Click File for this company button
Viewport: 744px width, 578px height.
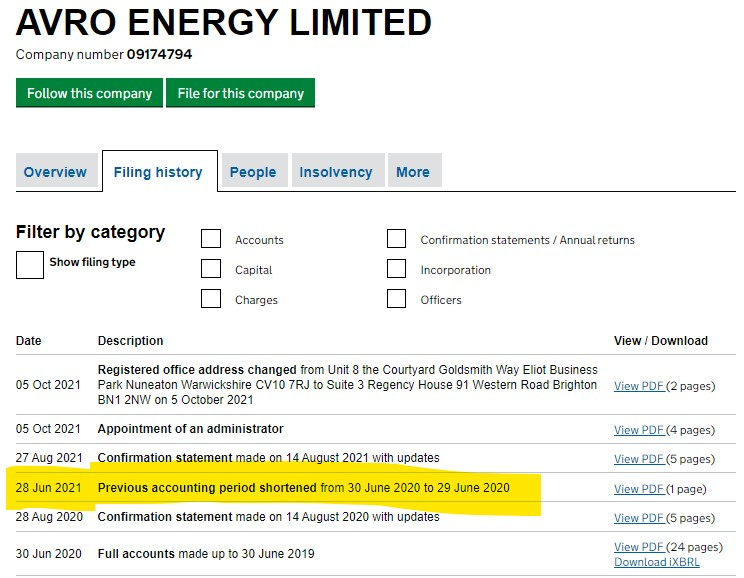pyautogui.click(x=241, y=93)
